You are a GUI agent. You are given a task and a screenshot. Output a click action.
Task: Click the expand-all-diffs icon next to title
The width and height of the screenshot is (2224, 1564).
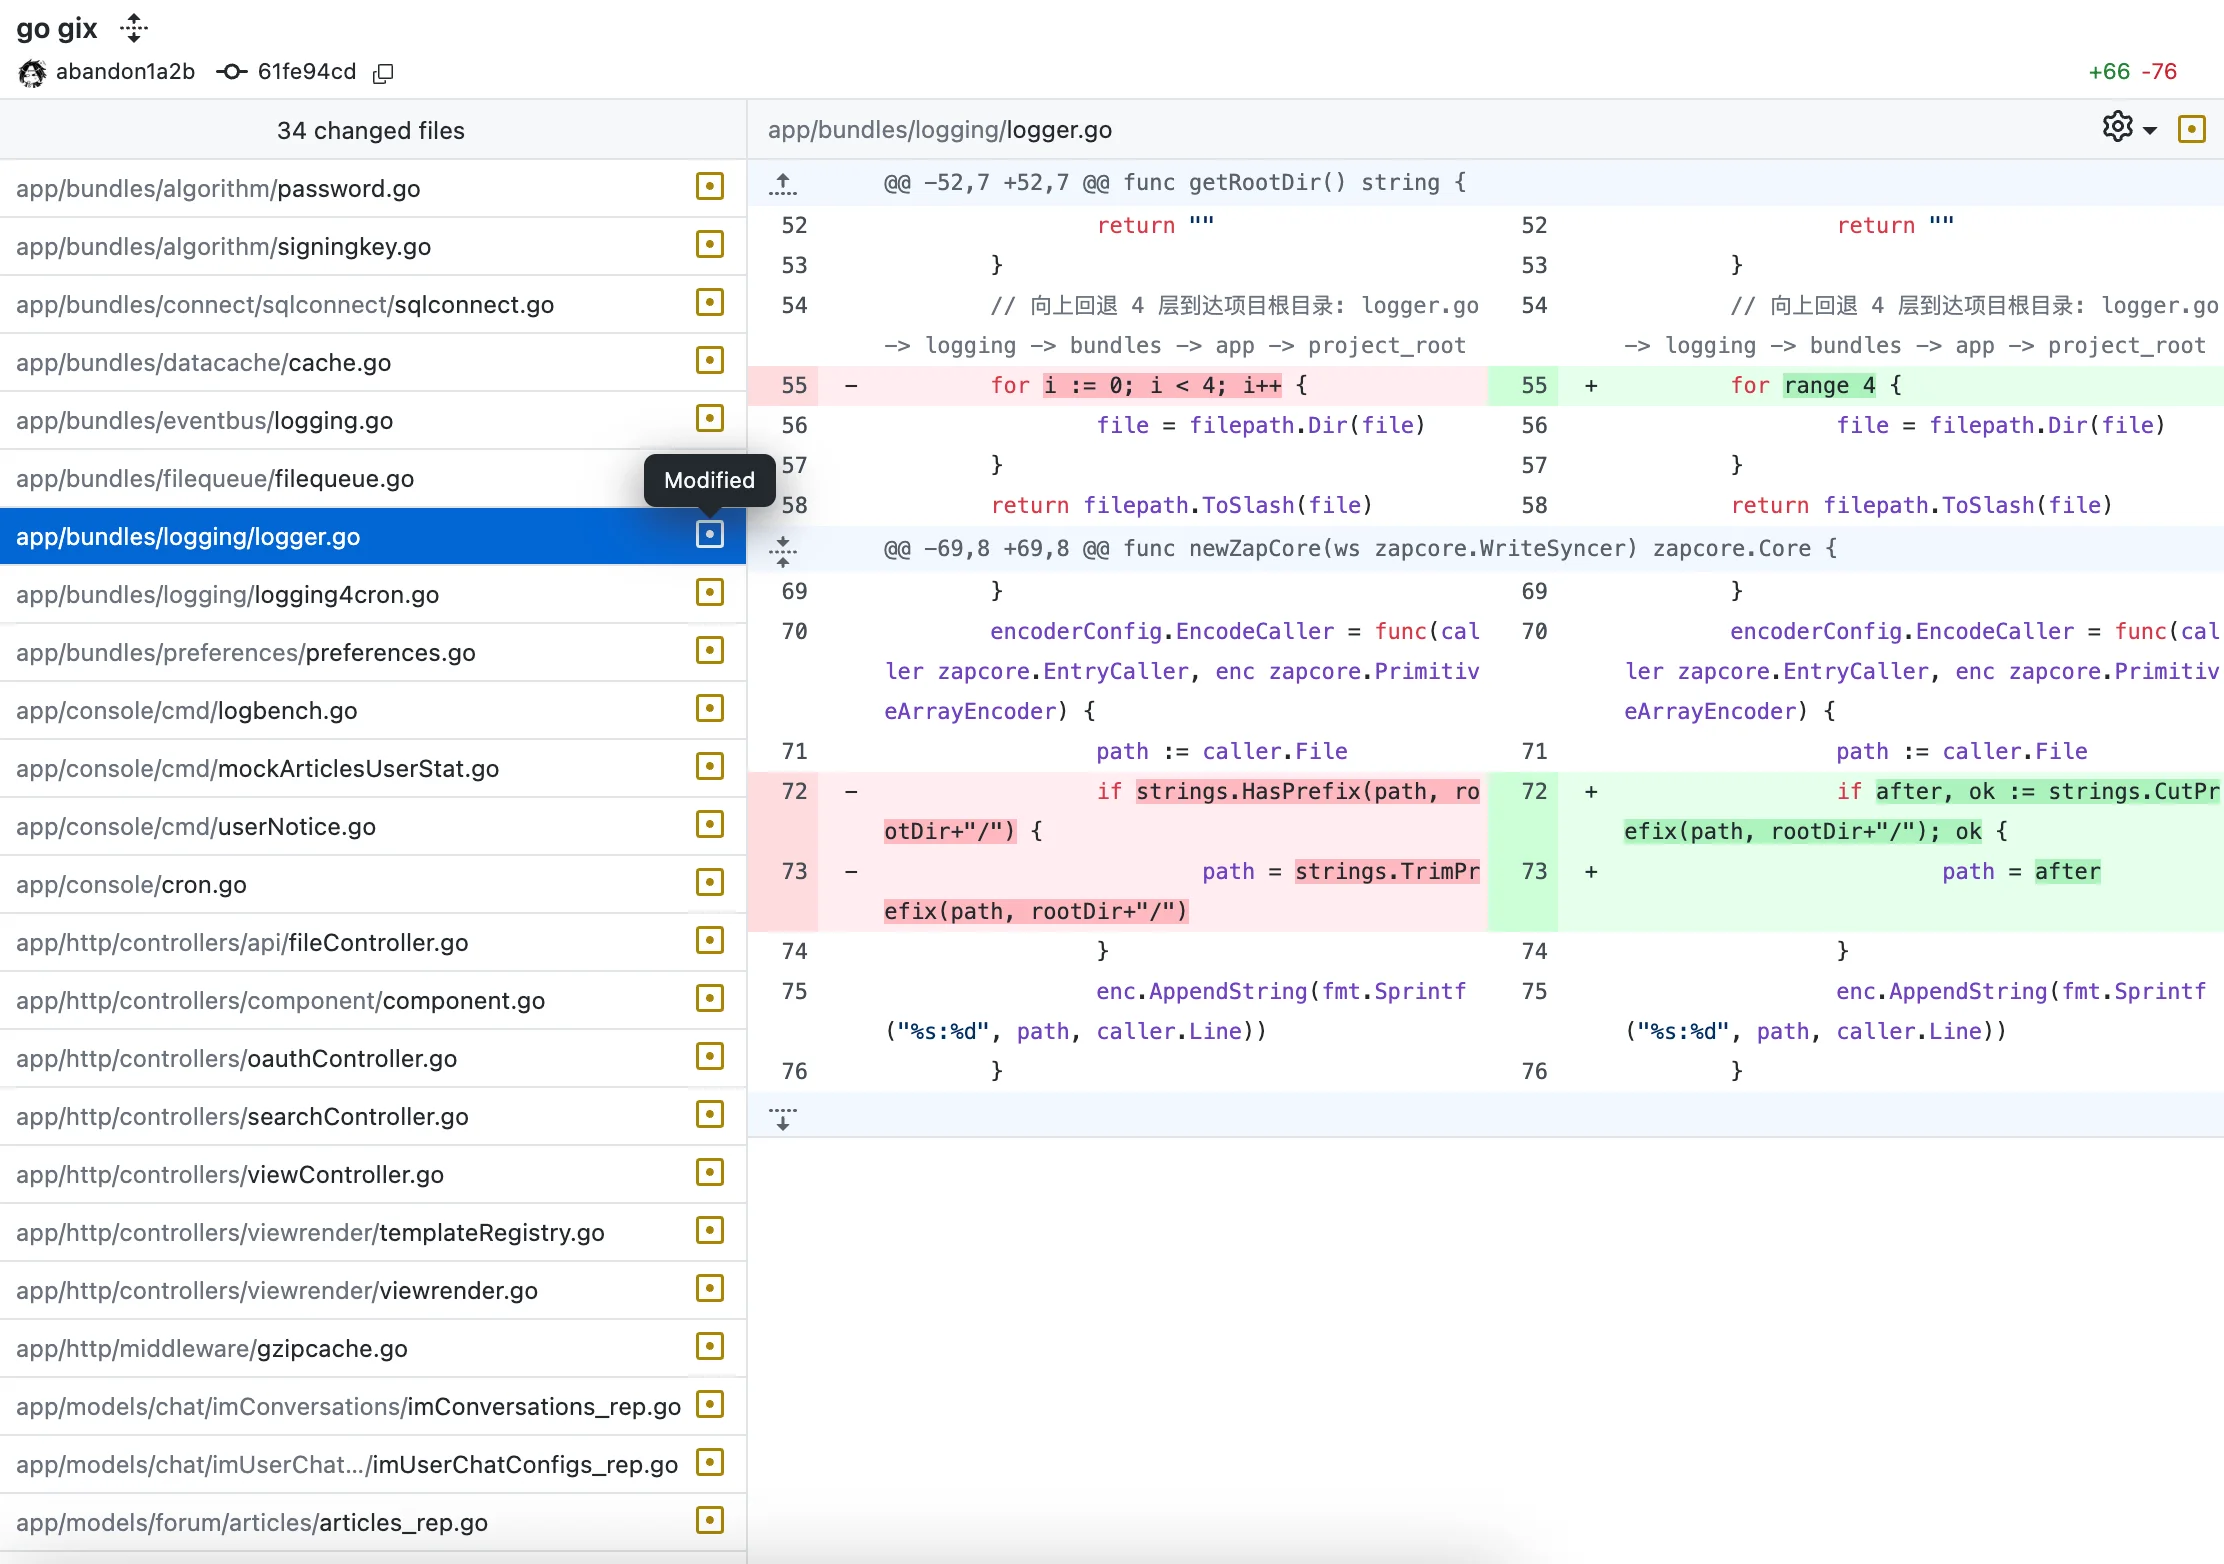(x=133, y=28)
